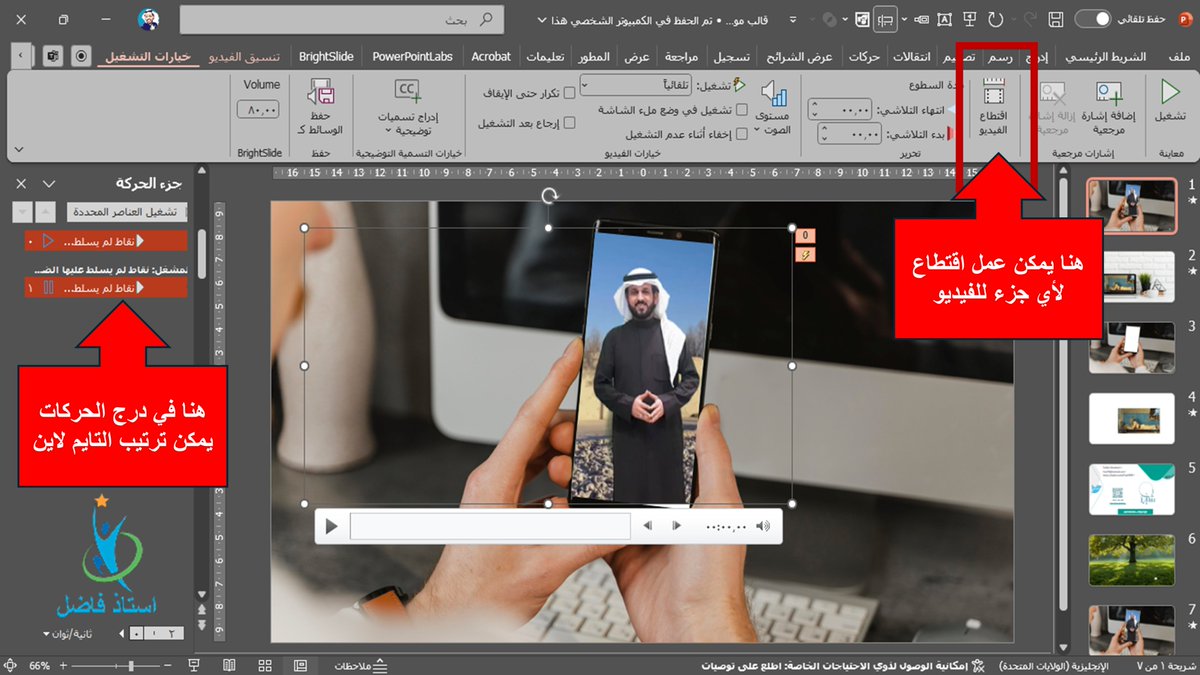Select the second animation entry numbered ١
This screenshot has width=1200, height=675.
[x=106, y=288]
